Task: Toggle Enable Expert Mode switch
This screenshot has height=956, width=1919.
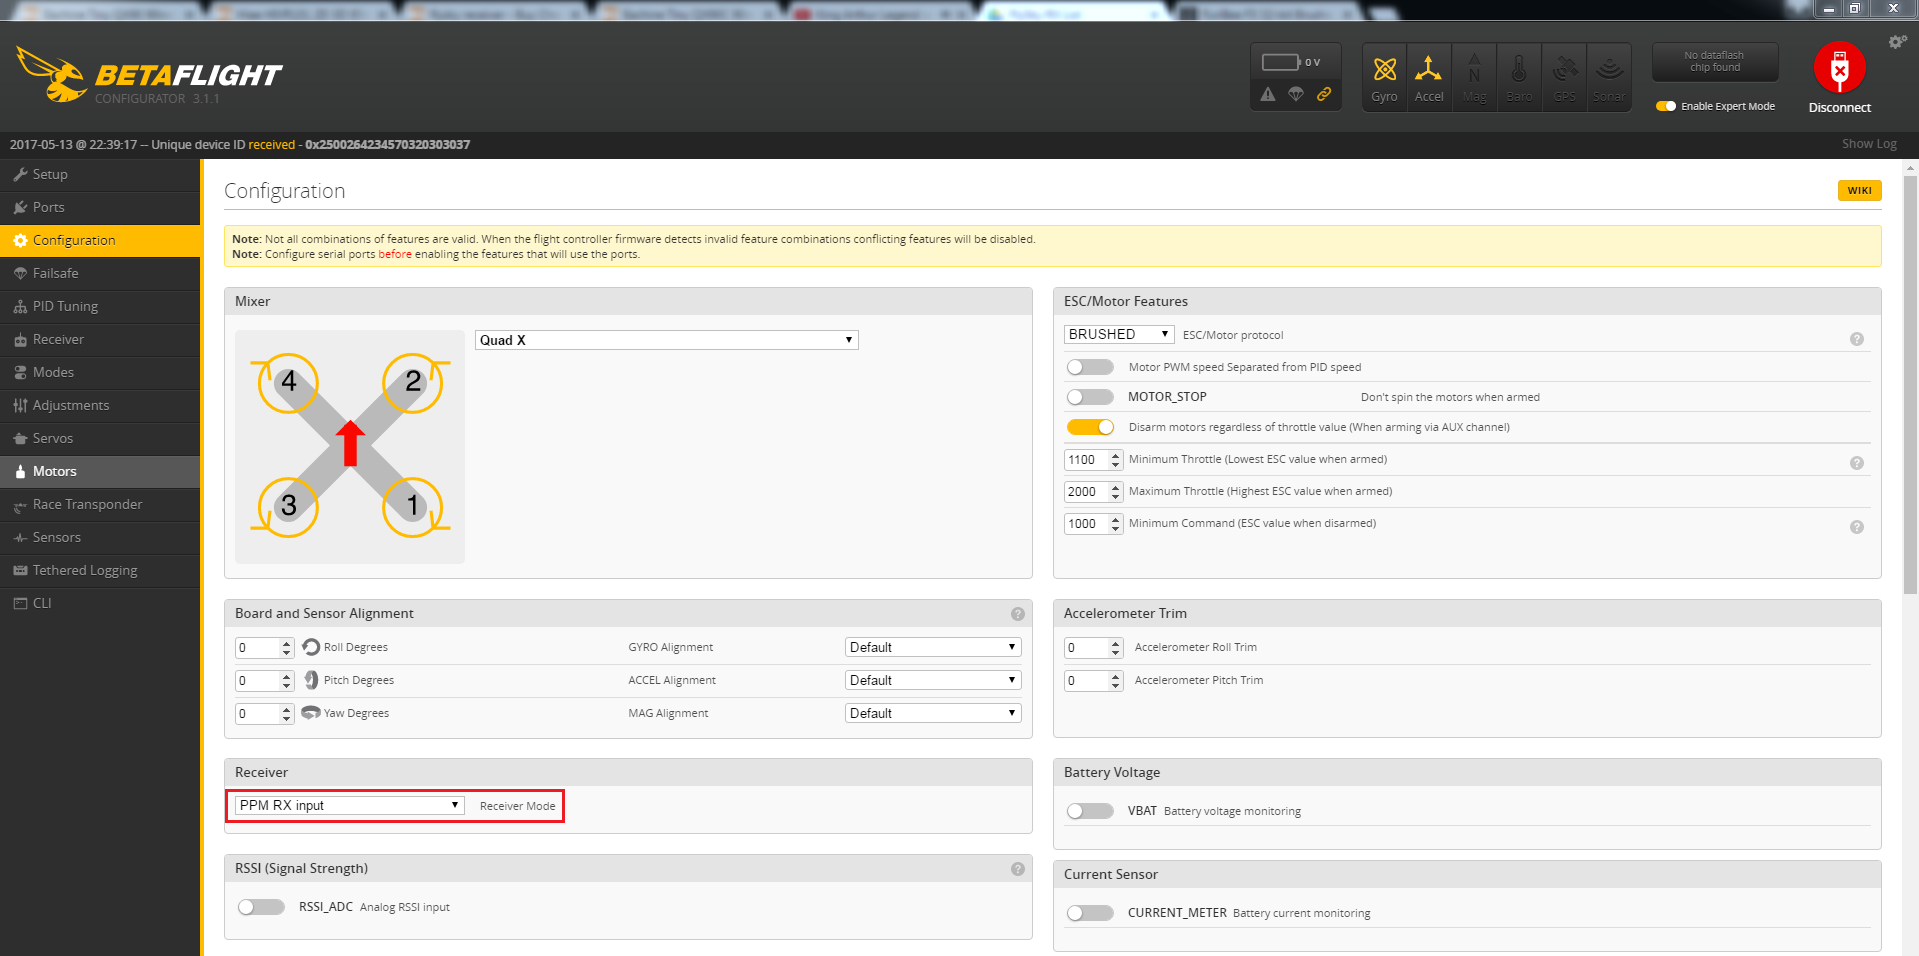Action: 1666,106
